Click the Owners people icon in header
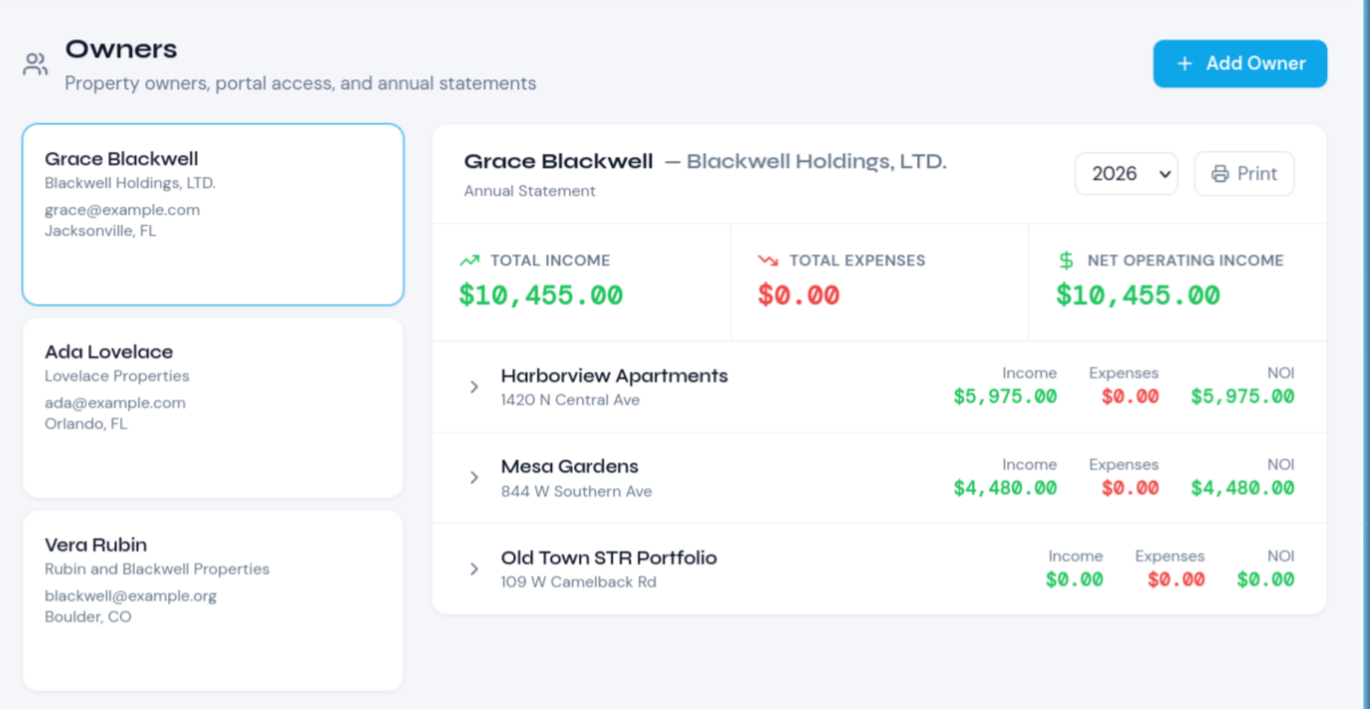1370x709 pixels. (x=36, y=65)
